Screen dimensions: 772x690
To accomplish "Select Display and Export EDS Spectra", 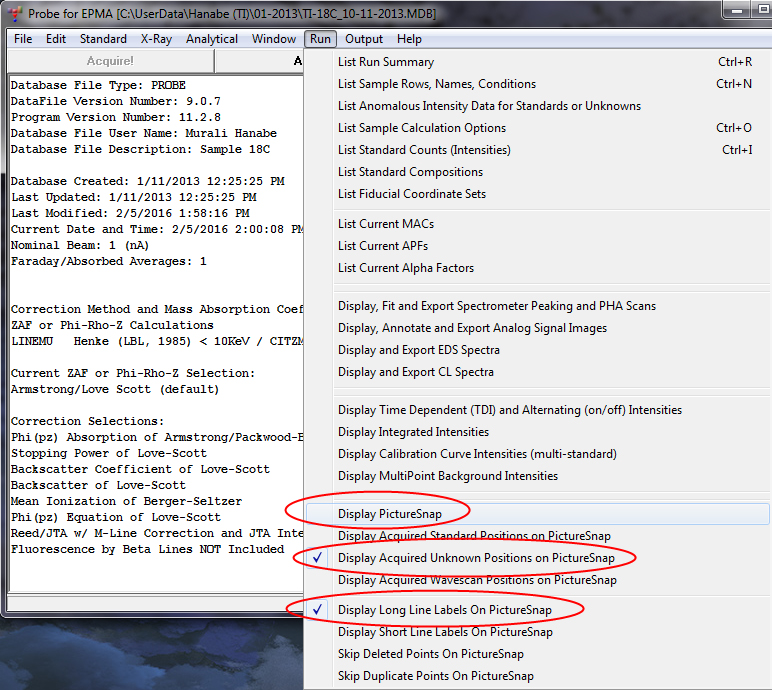I will click(x=418, y=350).
